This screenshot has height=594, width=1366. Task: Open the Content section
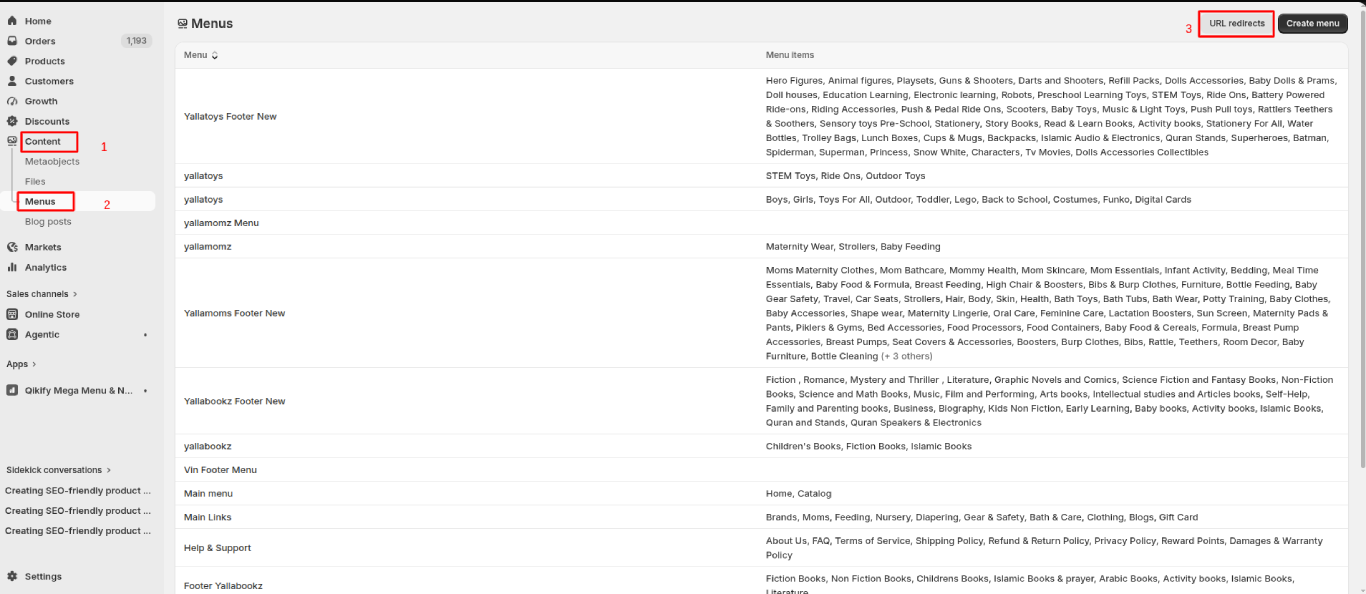tap(43, 141)
